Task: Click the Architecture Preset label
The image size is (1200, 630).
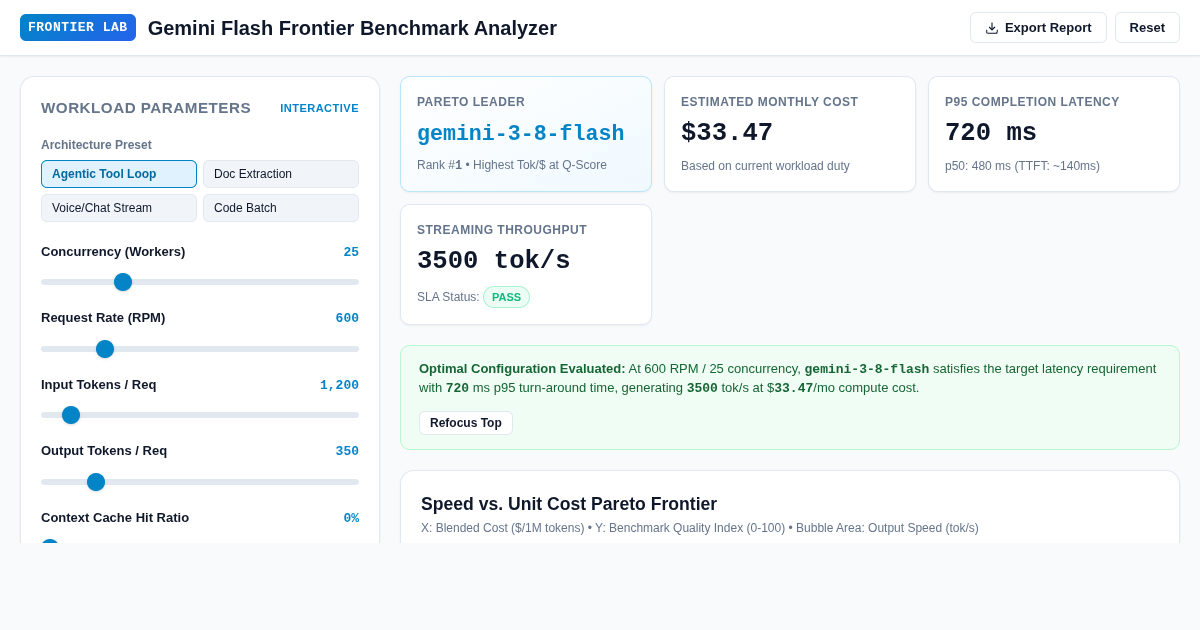Action: coord(96,145)
